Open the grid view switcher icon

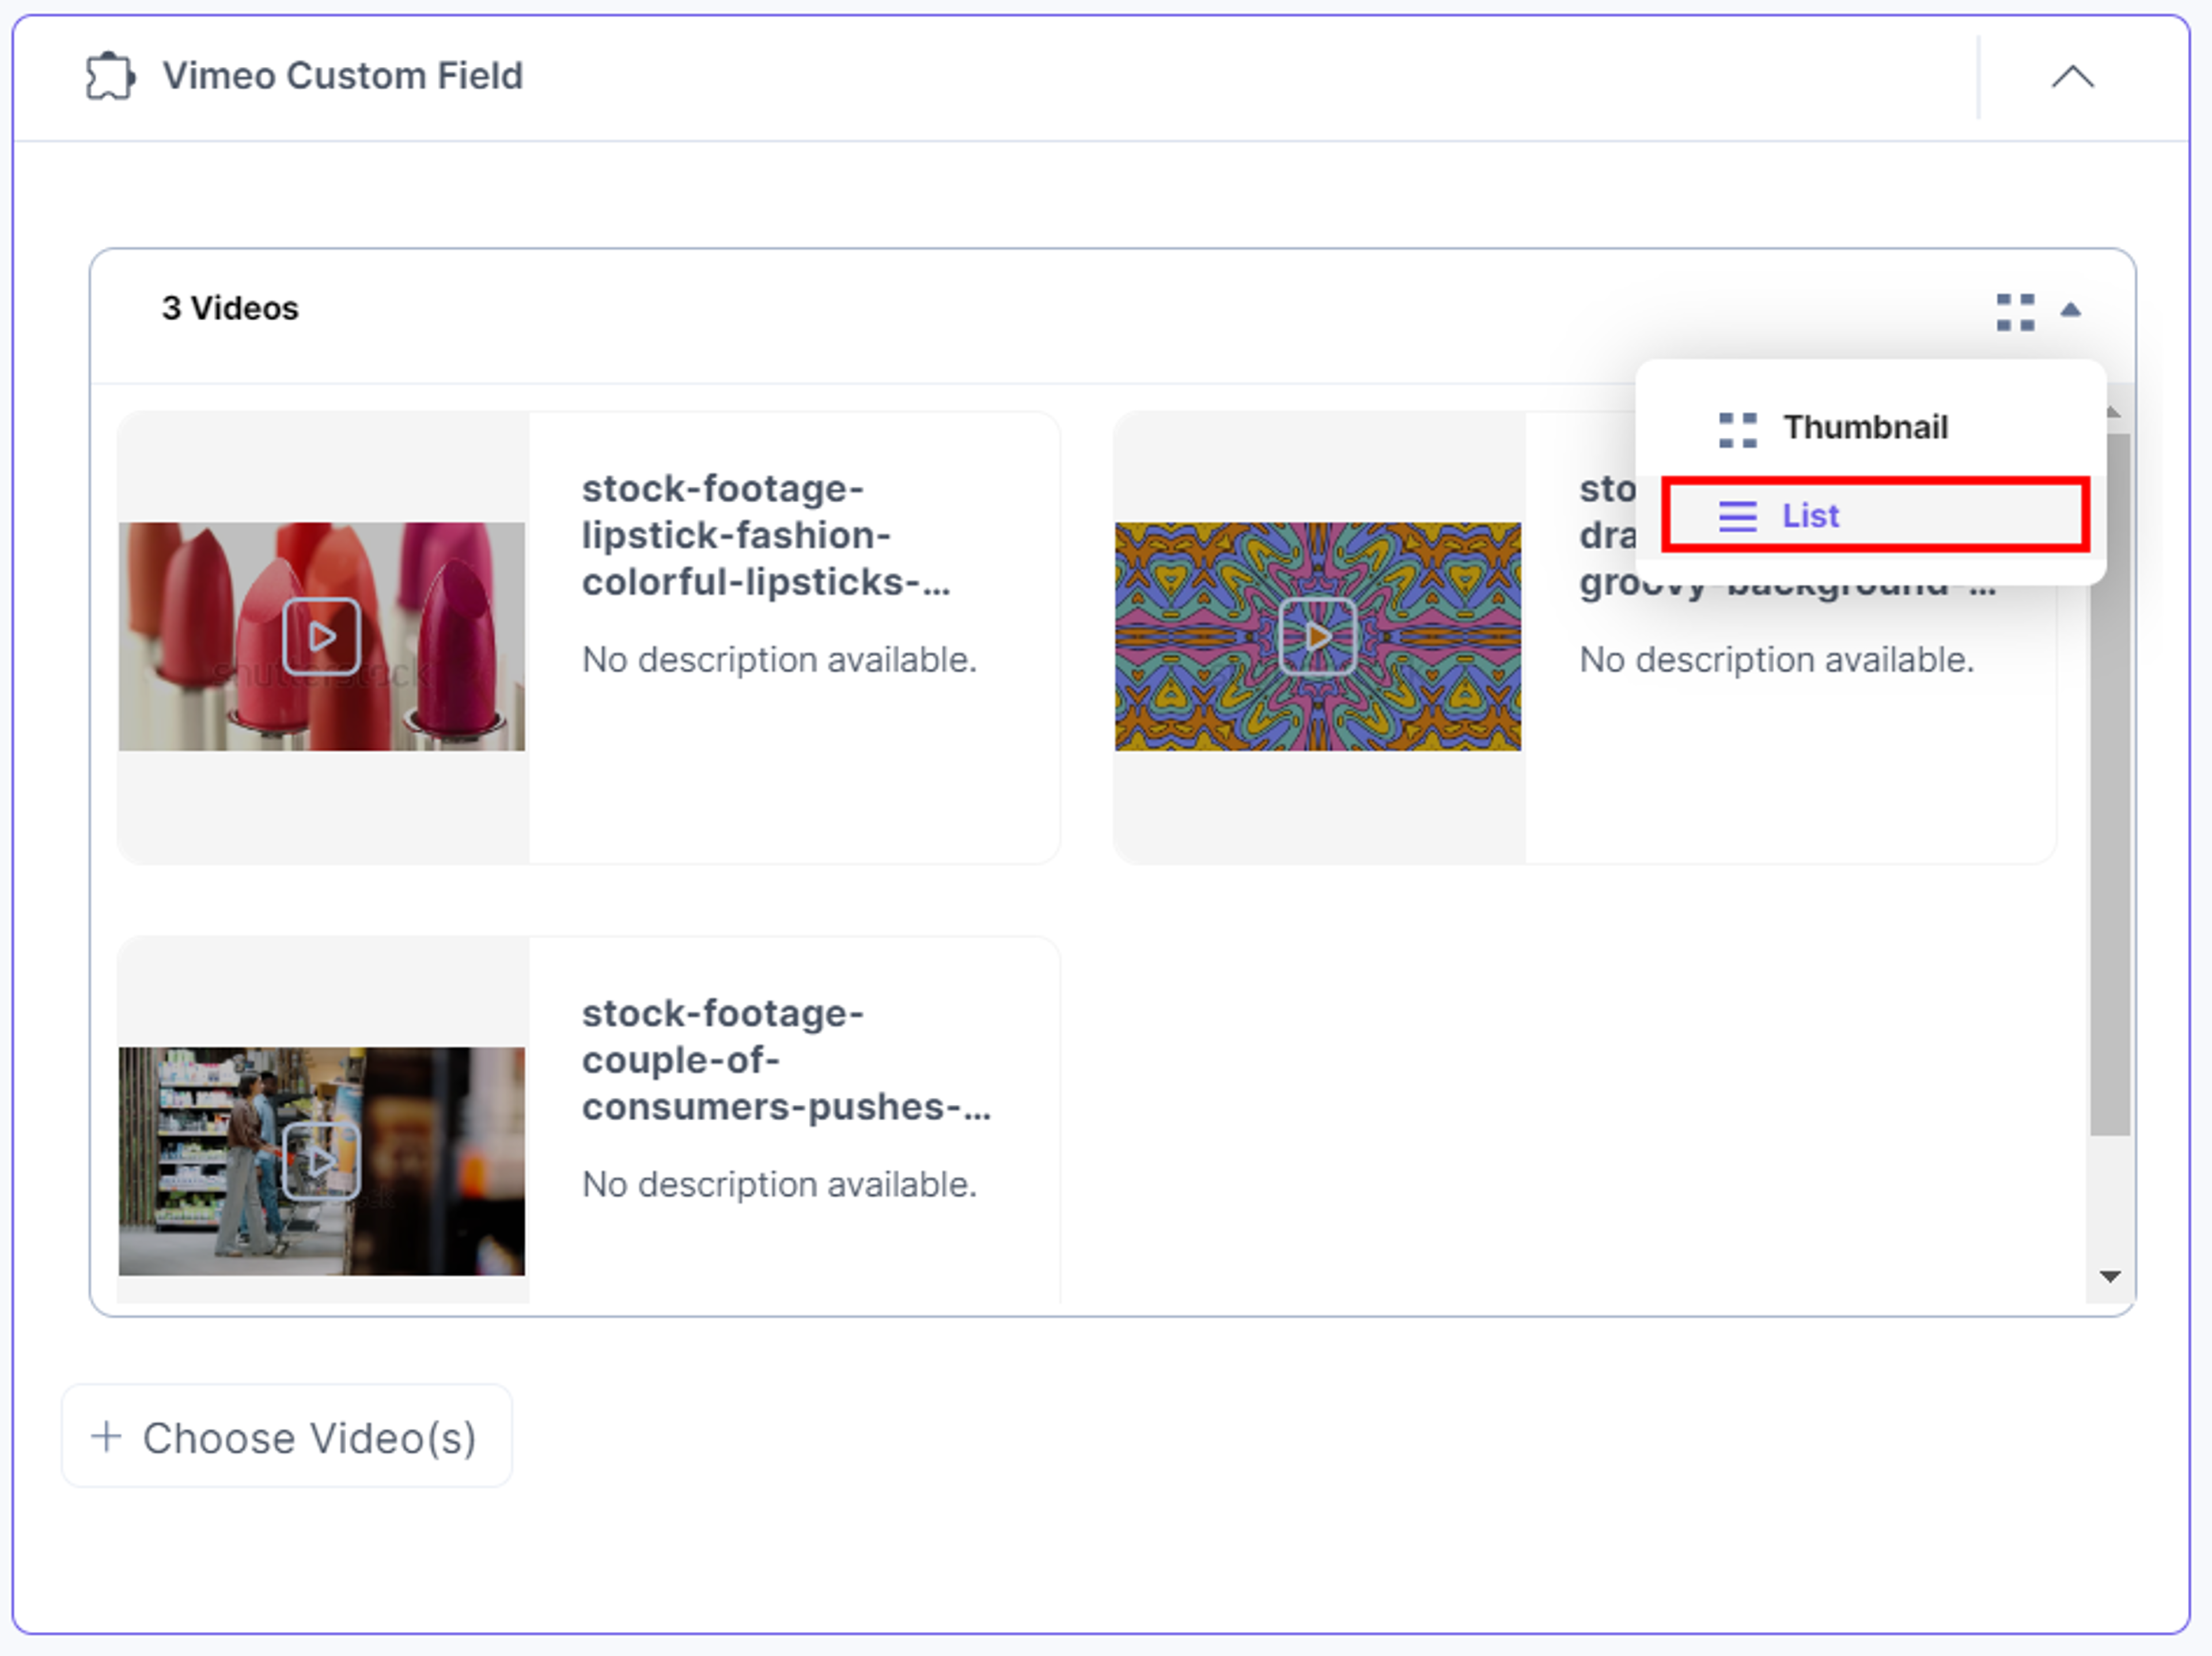tap(2015, 311)
